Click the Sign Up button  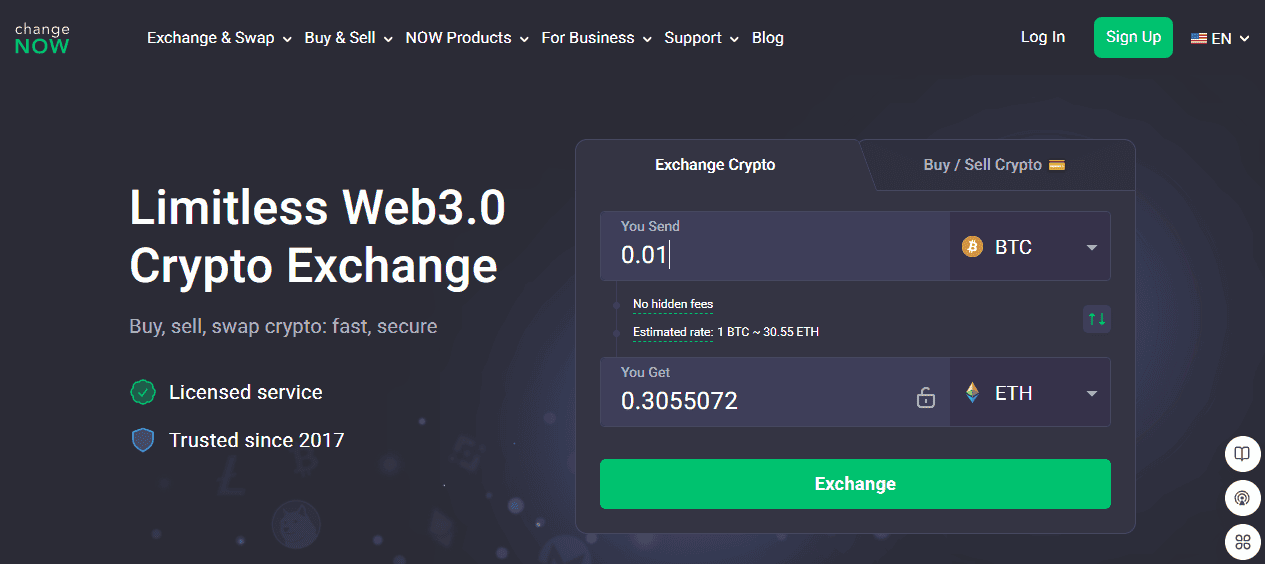point(1133,37)
